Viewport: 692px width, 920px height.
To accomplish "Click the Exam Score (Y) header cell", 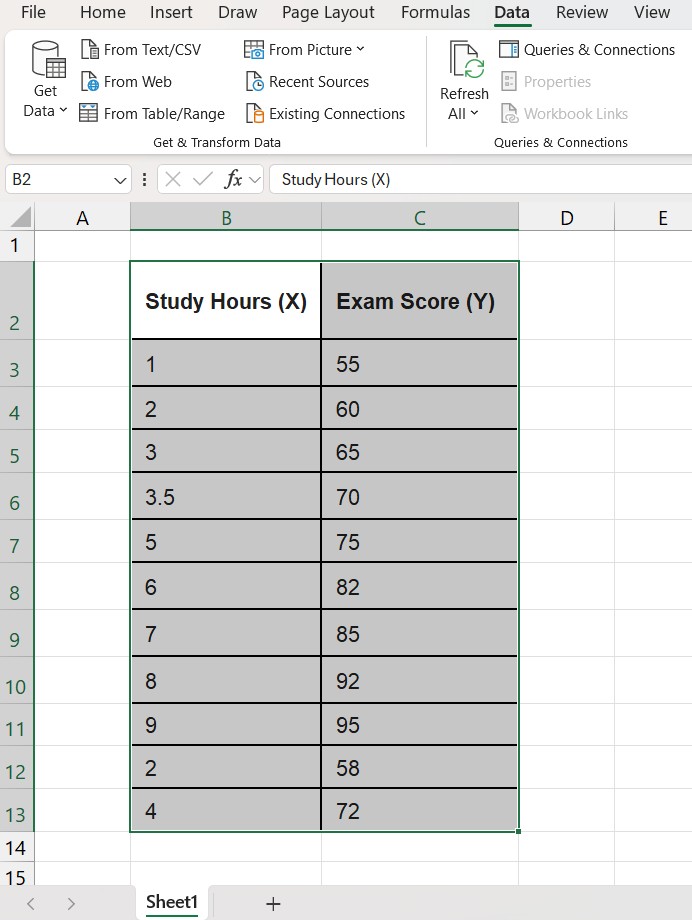I will click(419, 300).
